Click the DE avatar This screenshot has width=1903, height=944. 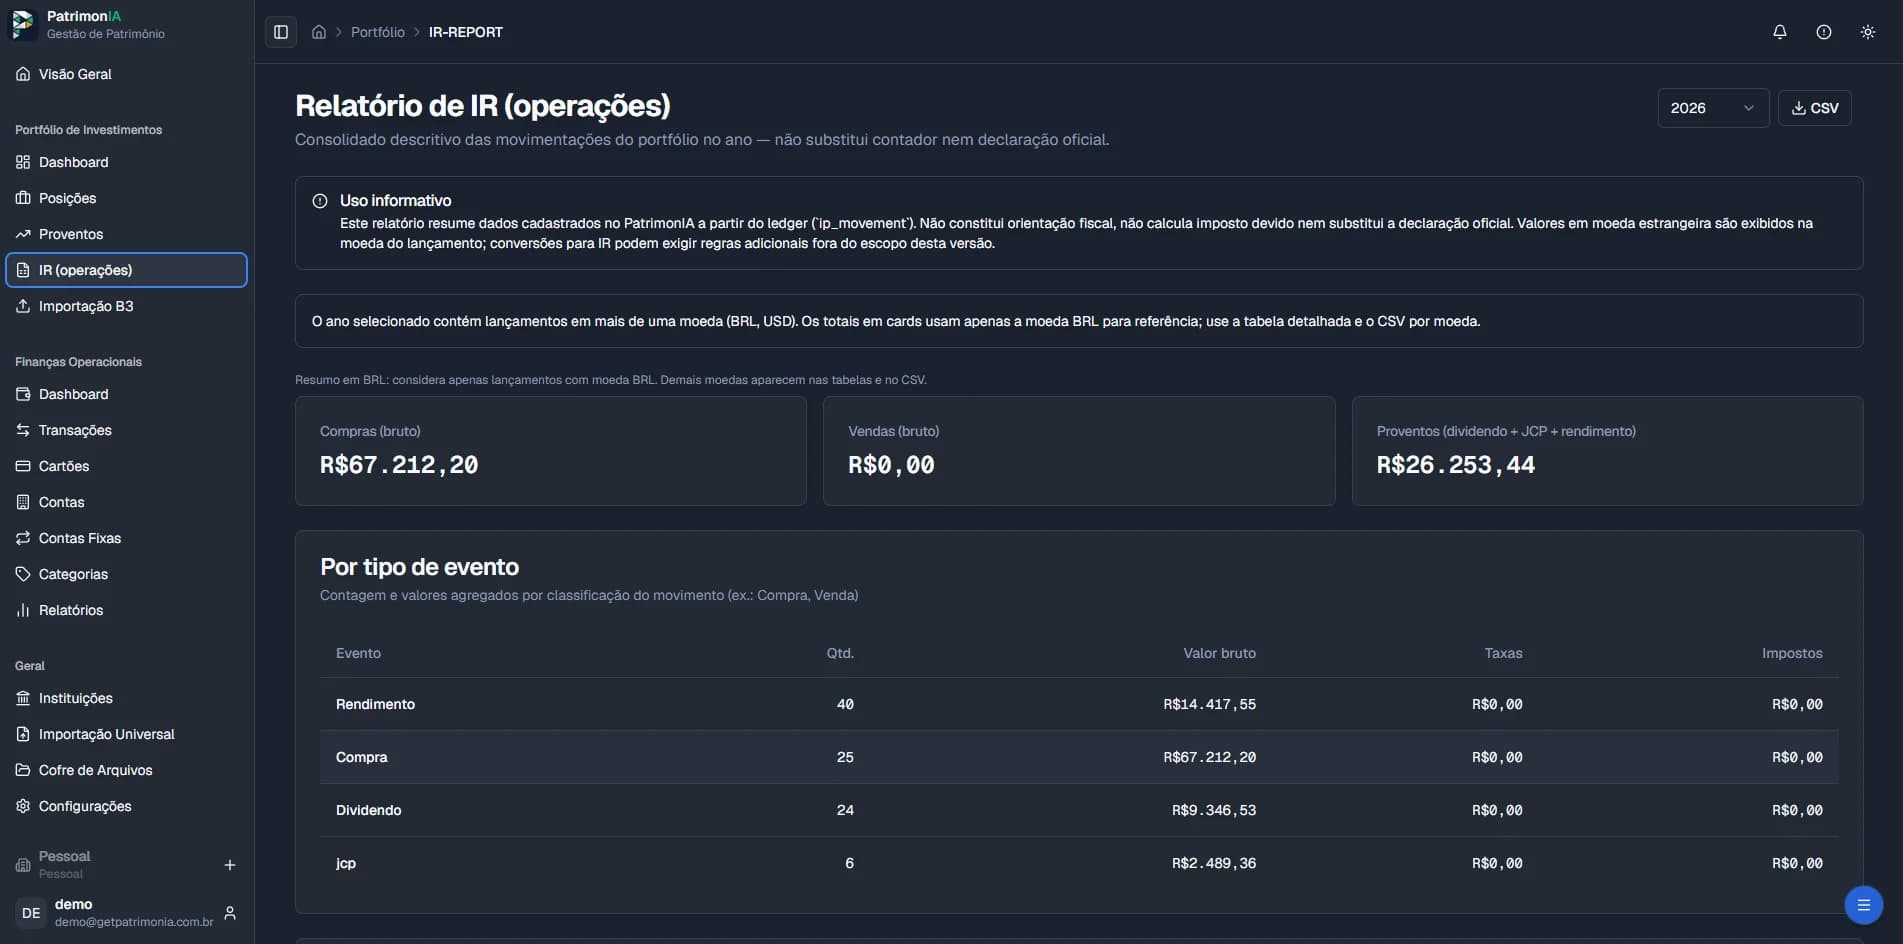point(31,913)
